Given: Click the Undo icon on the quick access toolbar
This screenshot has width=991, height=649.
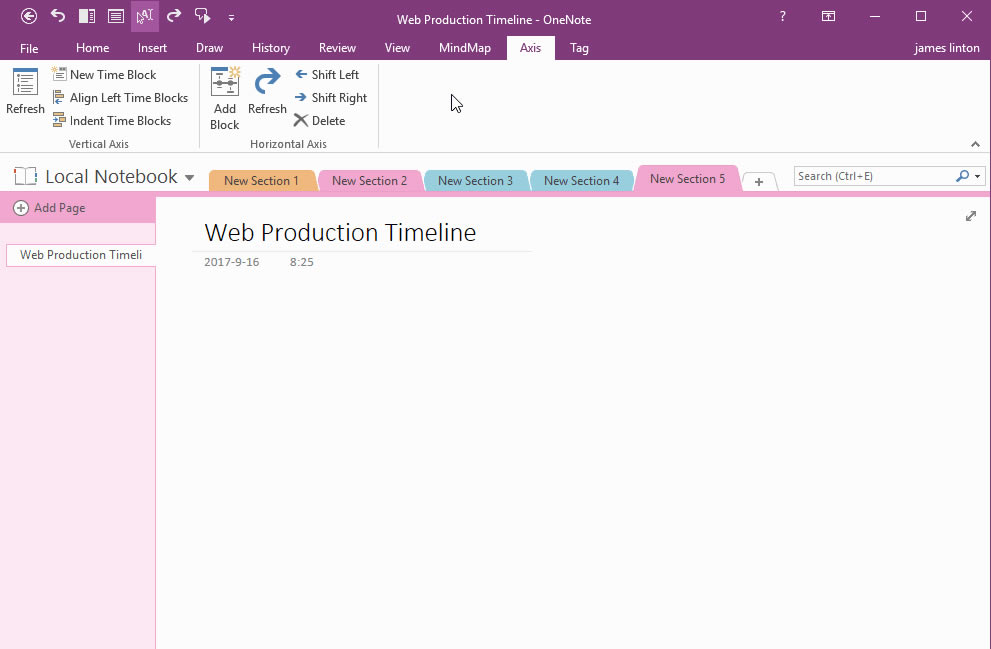Looking at the screenshot, I should click(57, 15).
